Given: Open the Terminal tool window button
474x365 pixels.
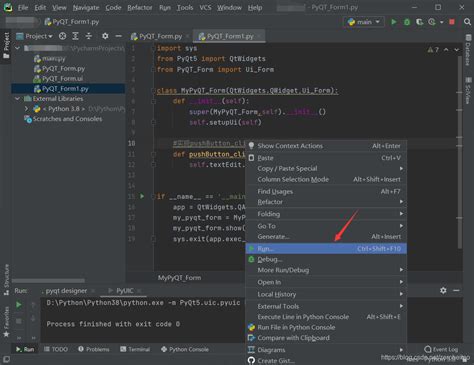Looking at the screenshot, I should (135, 349).
